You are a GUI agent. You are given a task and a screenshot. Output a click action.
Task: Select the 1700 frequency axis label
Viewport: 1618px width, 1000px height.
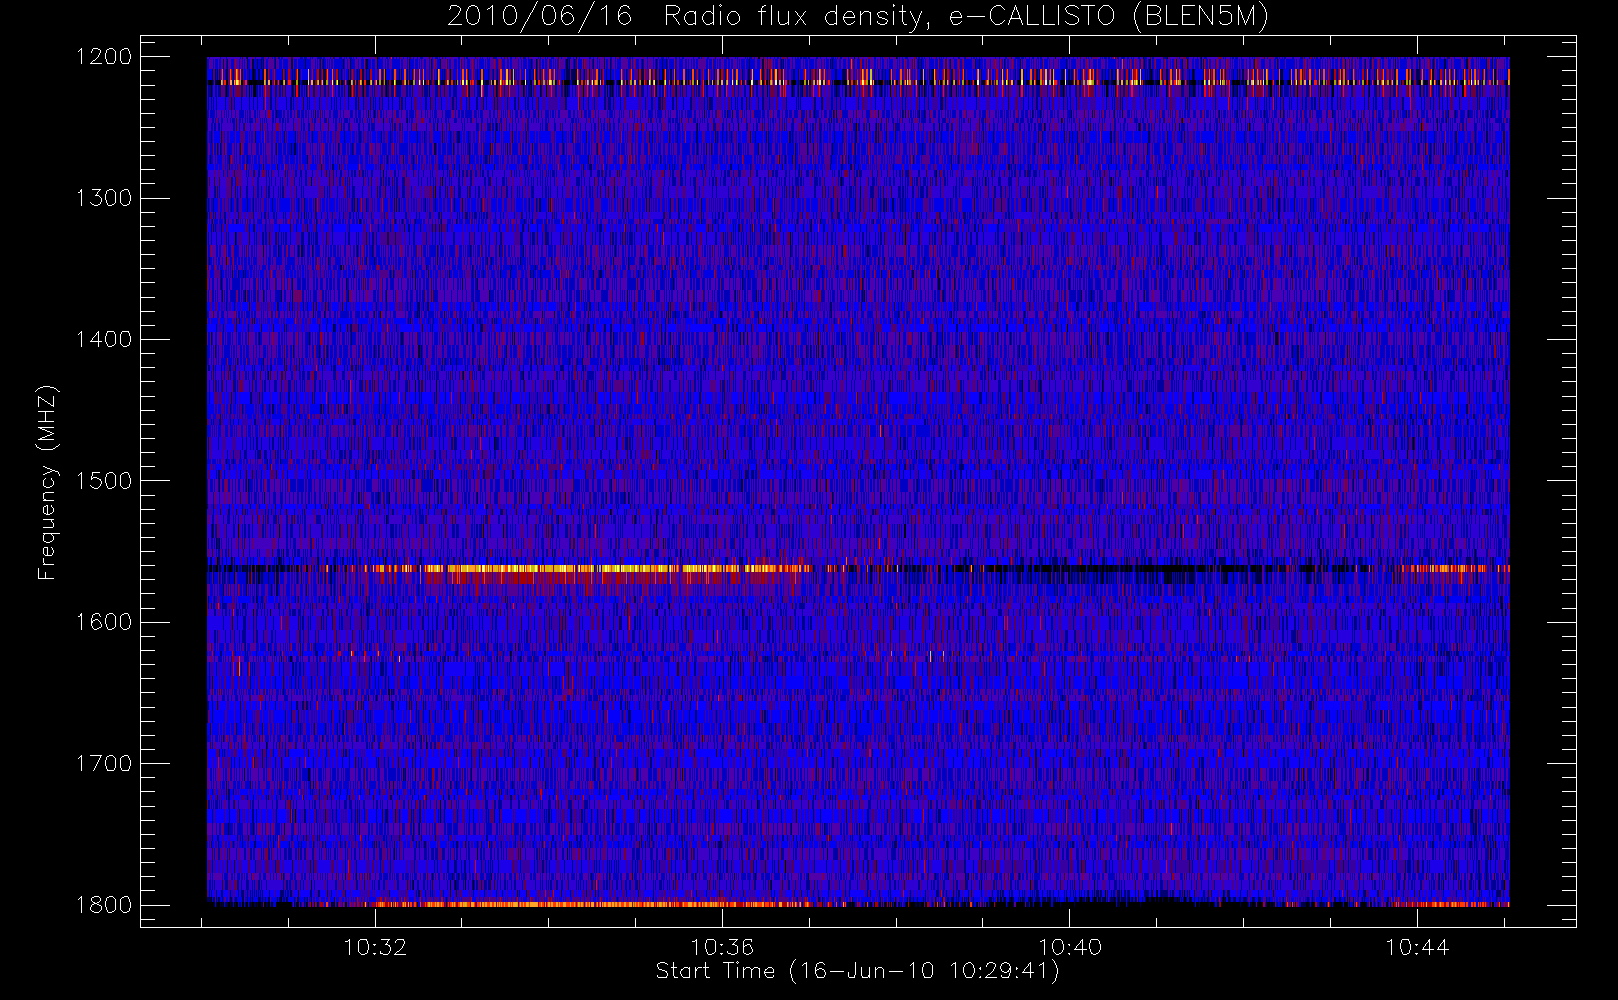tap(104, 763)
